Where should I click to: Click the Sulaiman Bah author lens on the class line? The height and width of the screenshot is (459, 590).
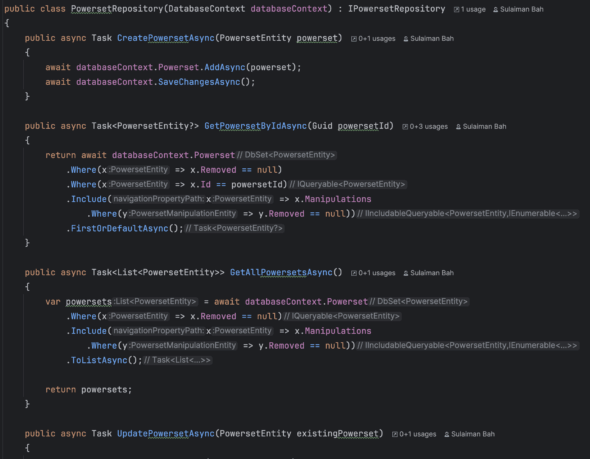518,9
